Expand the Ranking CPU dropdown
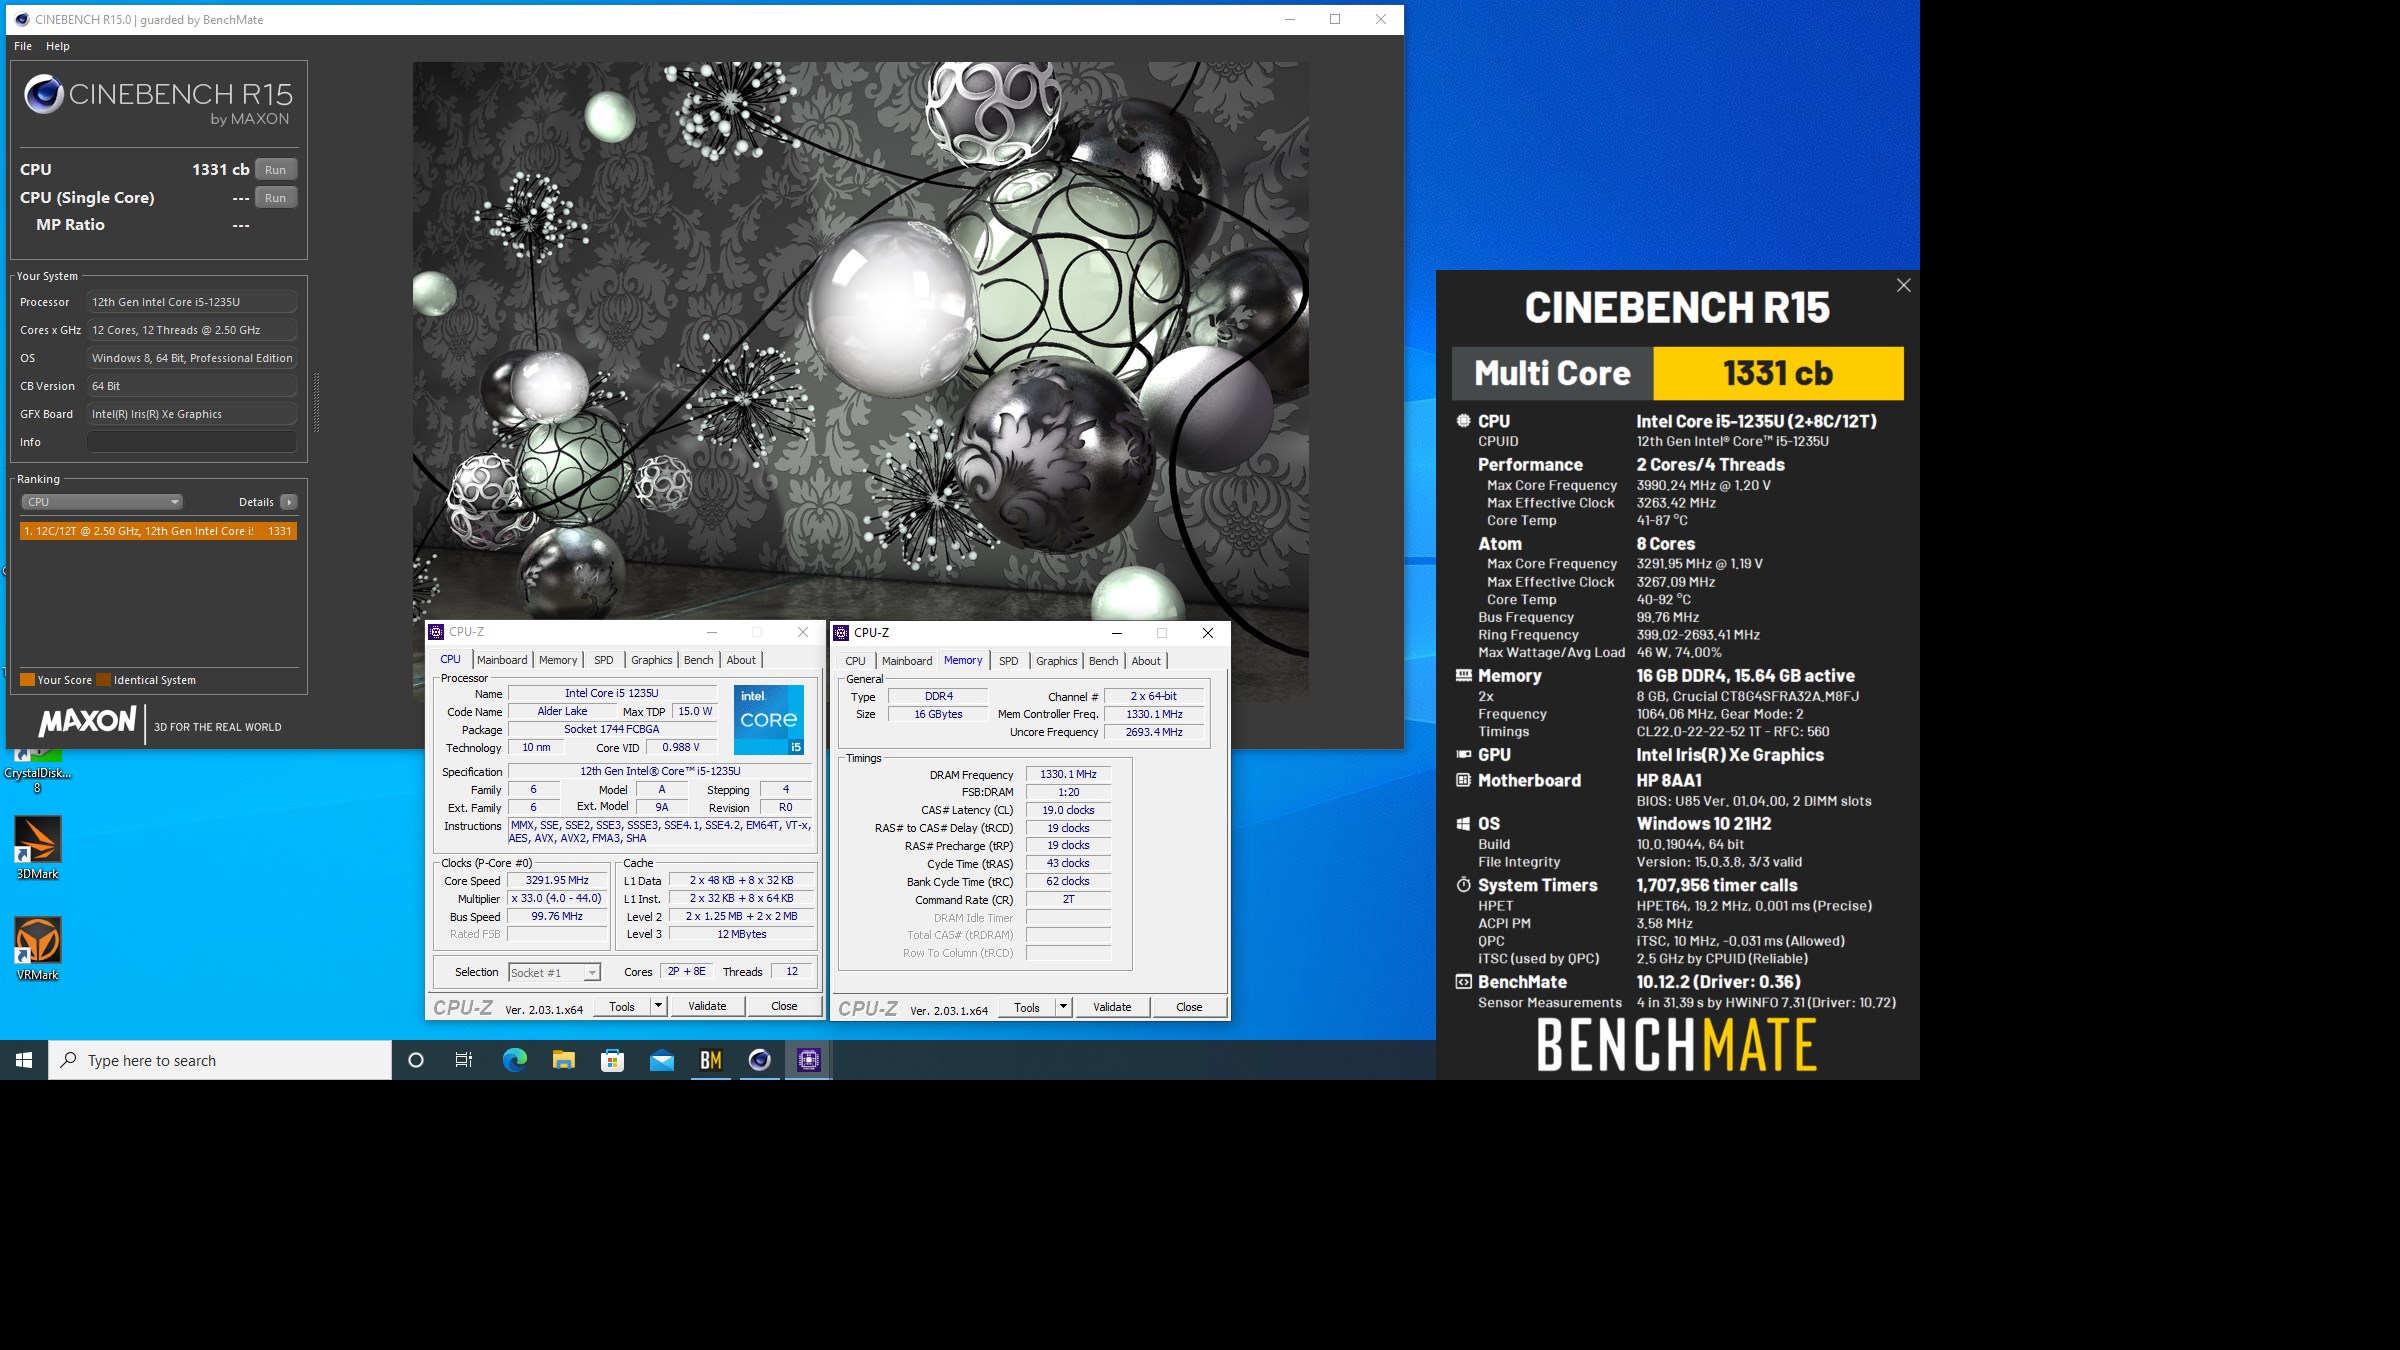This screenshot has width=2400, height=1350. point(102,502)
